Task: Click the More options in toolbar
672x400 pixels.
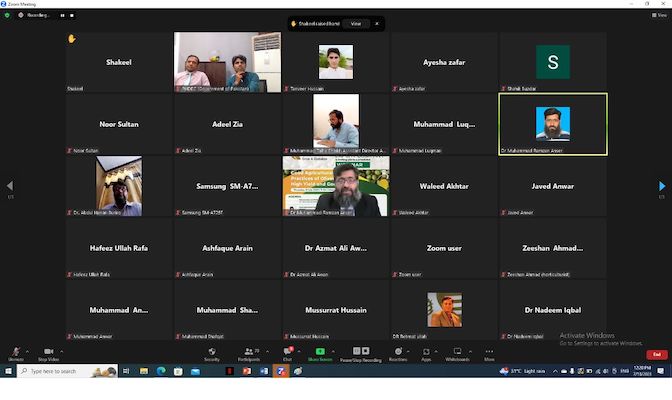Action: coord(489,352)
